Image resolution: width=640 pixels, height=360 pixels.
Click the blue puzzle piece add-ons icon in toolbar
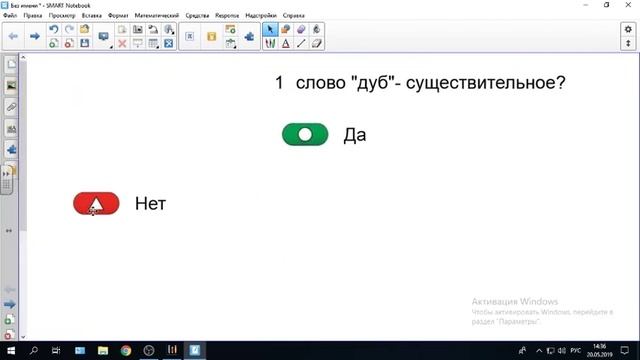tap(249, 36)
